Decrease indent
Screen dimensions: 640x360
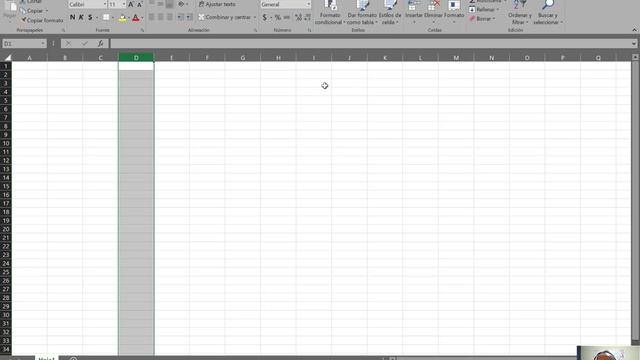click(x=180, y=17)
